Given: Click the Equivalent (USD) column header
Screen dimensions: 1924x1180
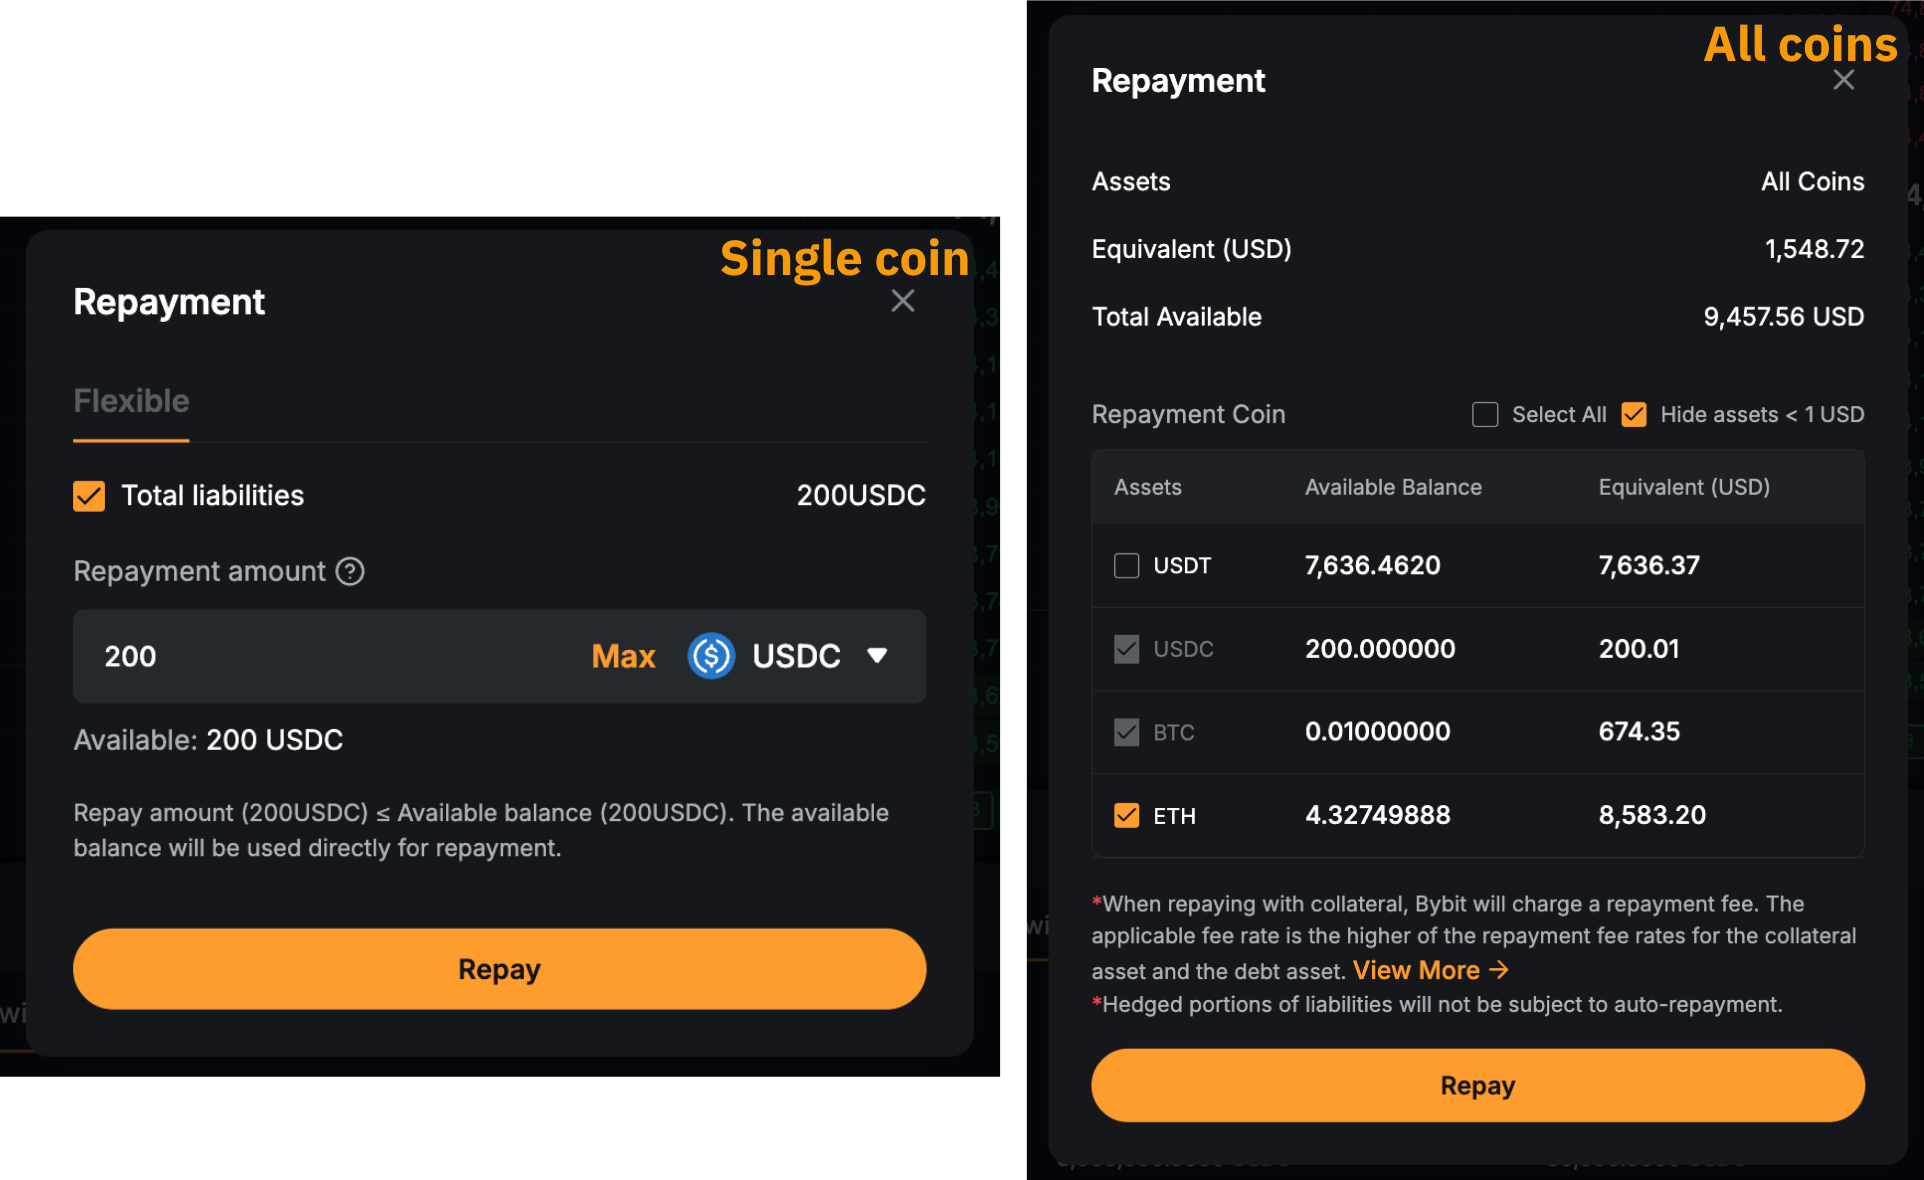Looking at the screenshot, I should coord(1683,487).
